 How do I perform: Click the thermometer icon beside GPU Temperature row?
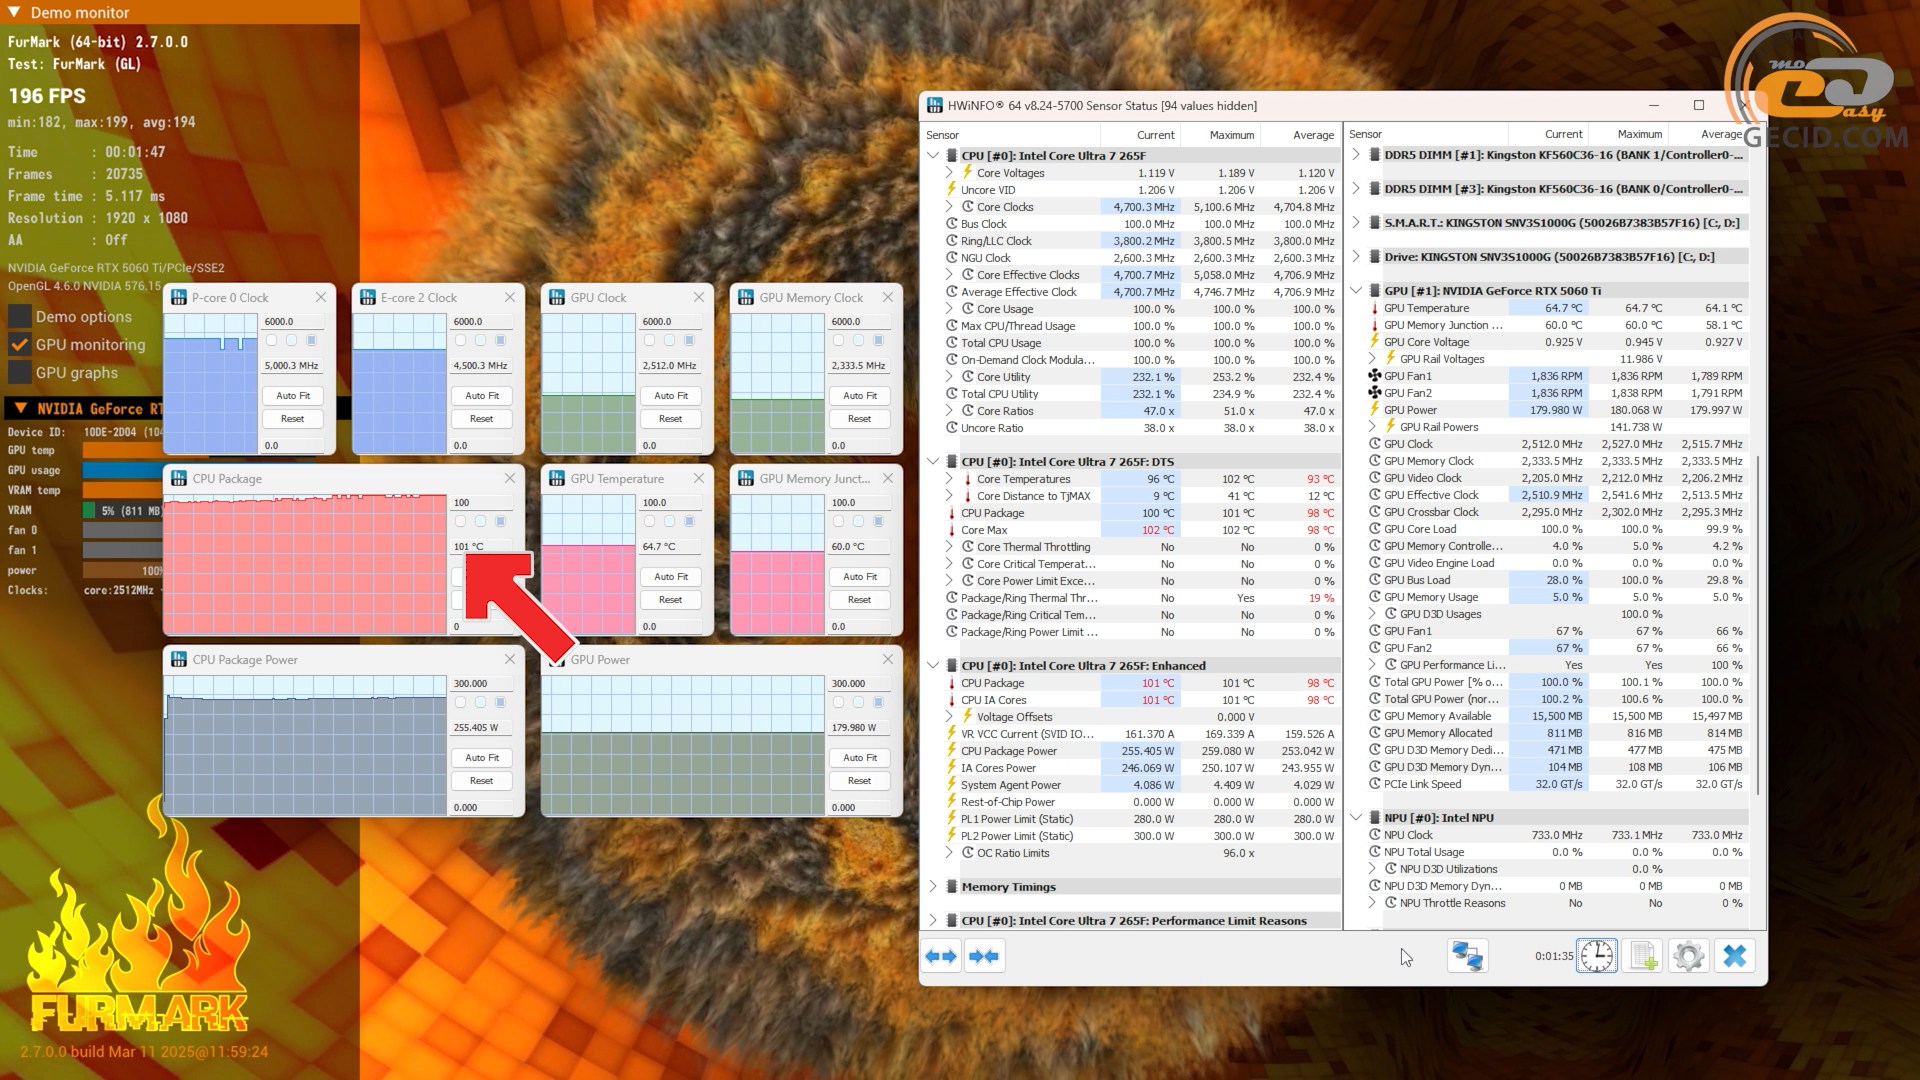pyautogui.click(x=1375, y=308)
